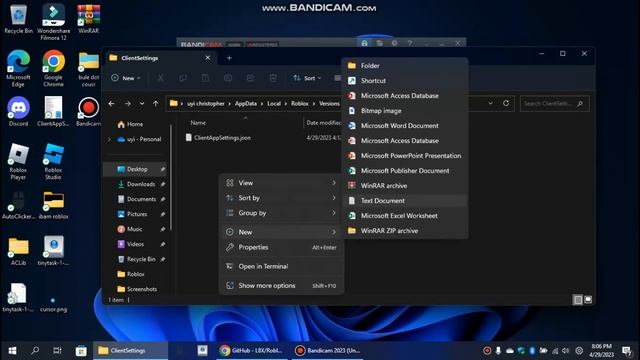Click the Share icon in Explorer toolbar

pyautogui.click(x=250, y=78)
